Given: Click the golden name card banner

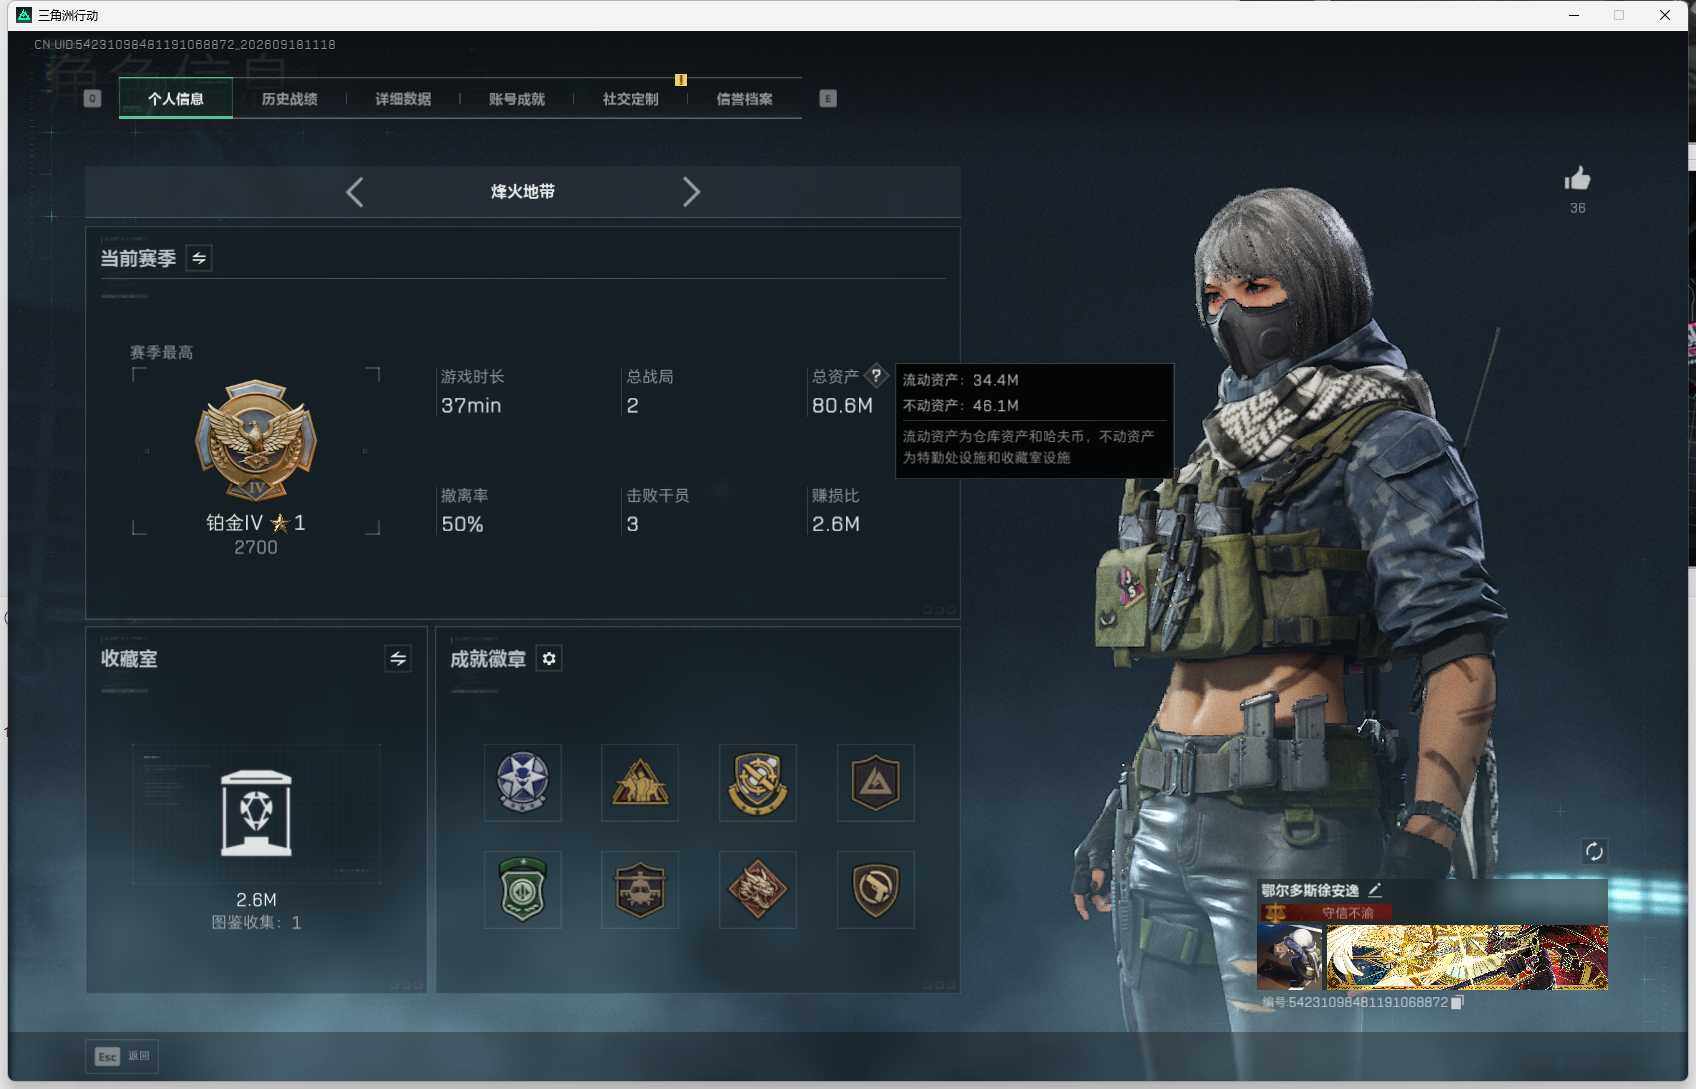Looking at the screenshot, I should [x=1467, y=957].
